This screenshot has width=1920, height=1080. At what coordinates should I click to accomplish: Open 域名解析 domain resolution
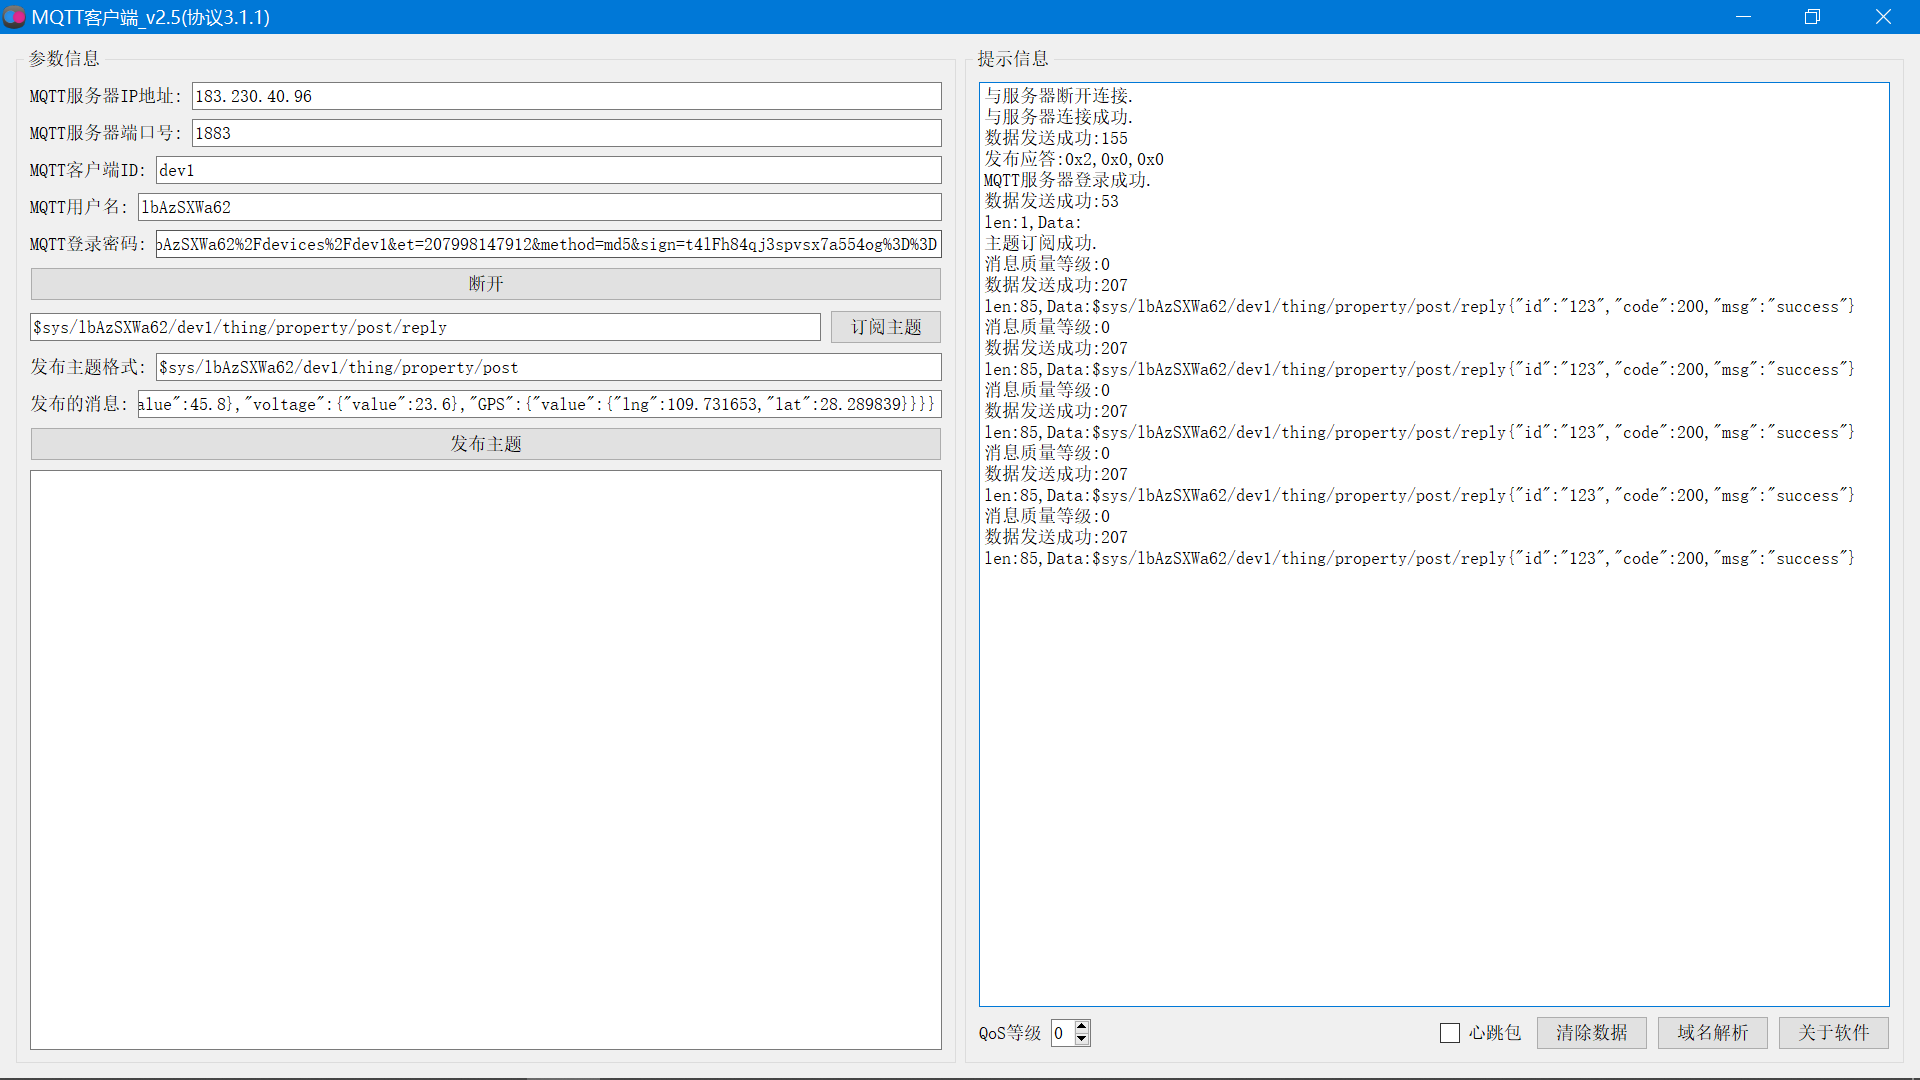click(1712, 1033)
